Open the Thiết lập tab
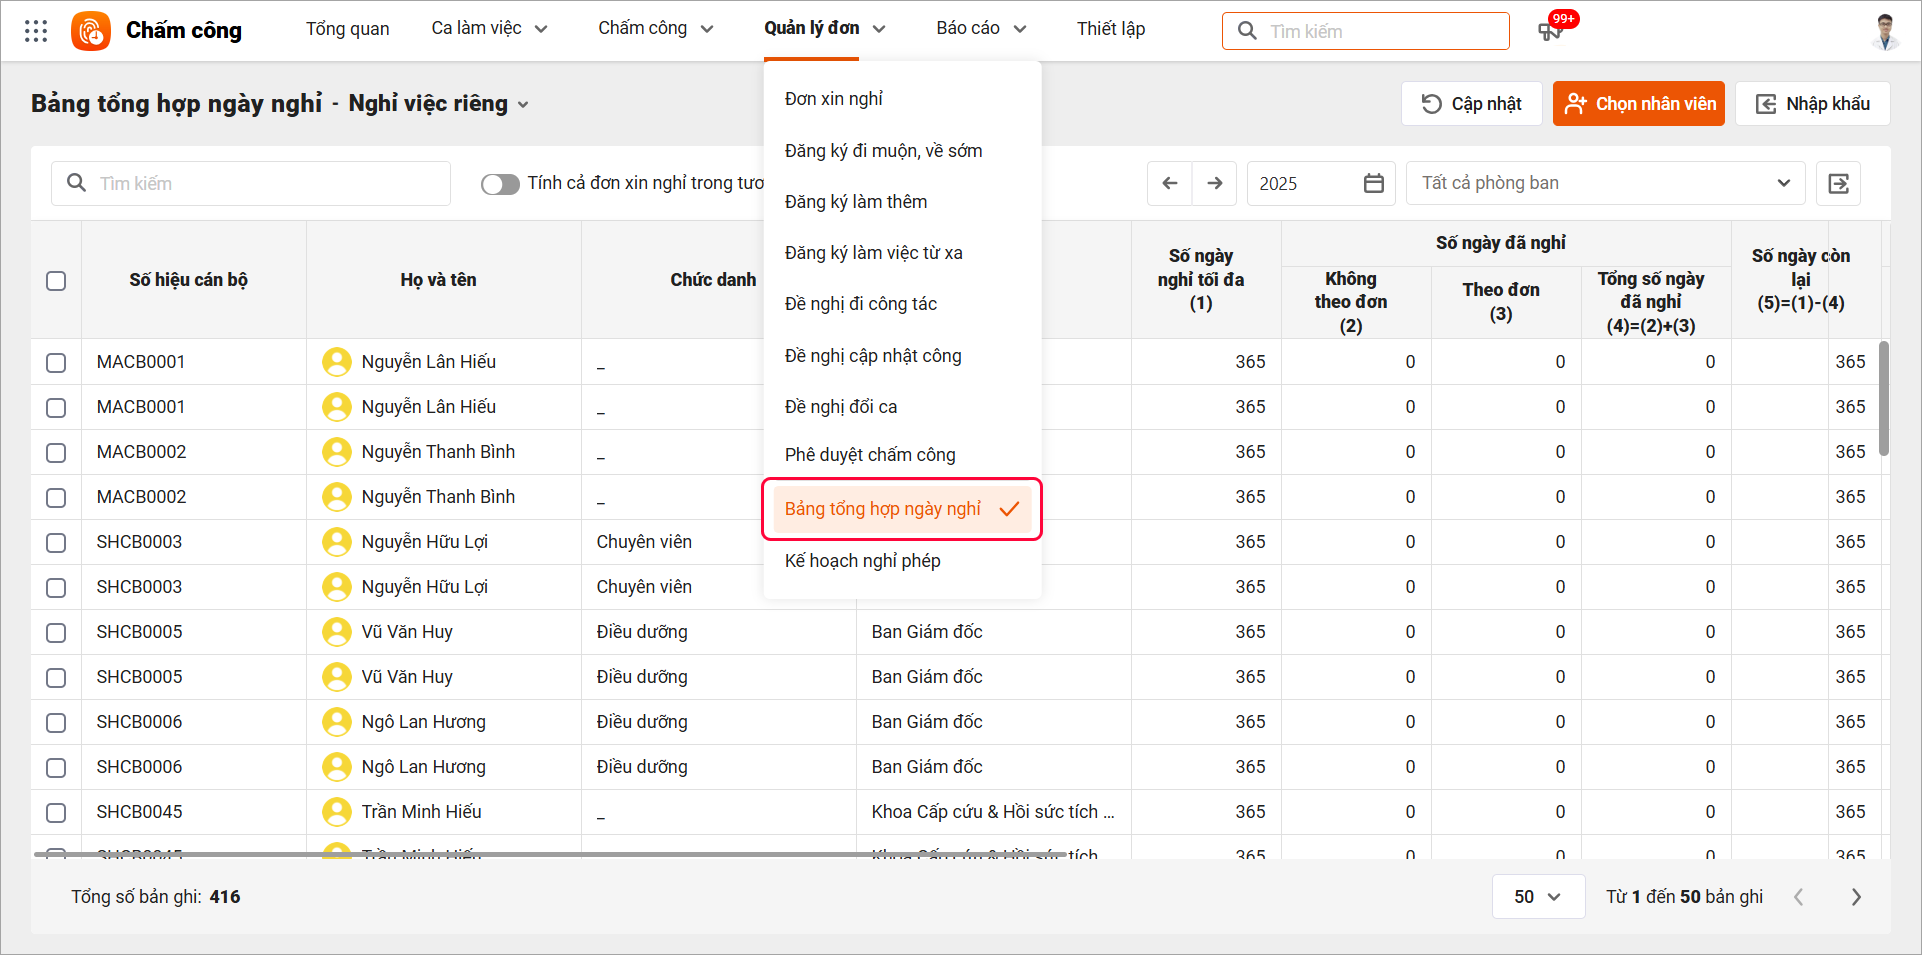The image size is (1922, 955). [x=1111, y=29]
